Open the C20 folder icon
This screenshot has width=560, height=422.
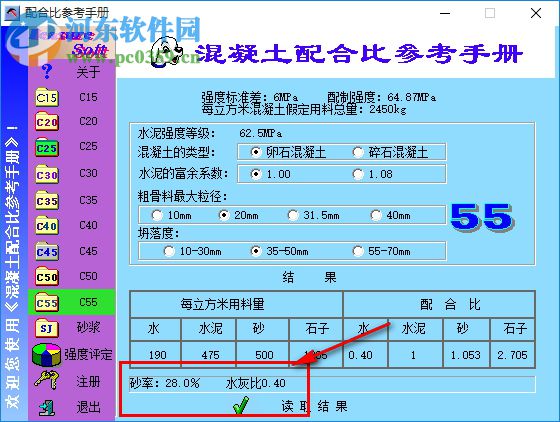click(x=47, y=122)
